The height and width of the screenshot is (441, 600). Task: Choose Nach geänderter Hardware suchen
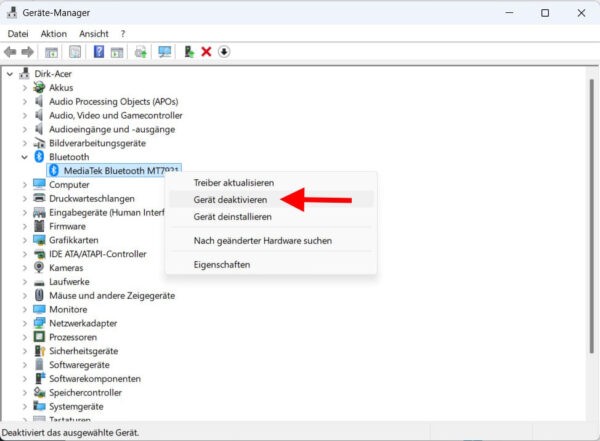pos(271,240)
